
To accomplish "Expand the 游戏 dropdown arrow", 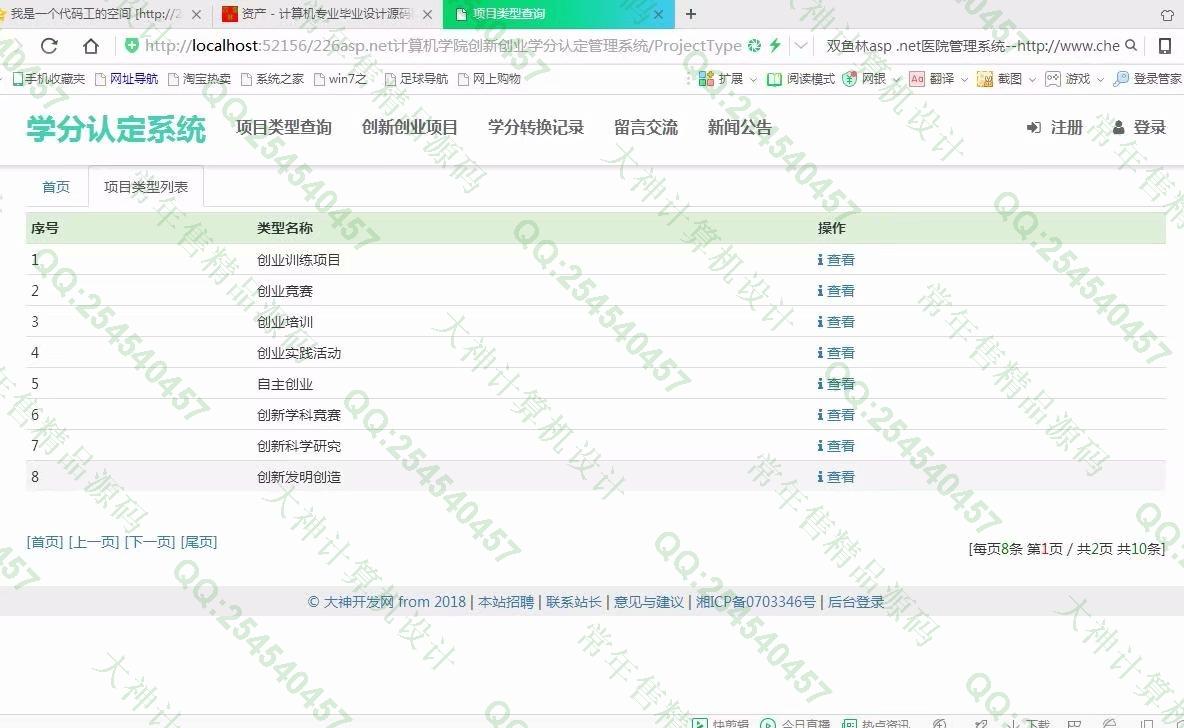I will pyautogui.click(x=1100, y=79).
